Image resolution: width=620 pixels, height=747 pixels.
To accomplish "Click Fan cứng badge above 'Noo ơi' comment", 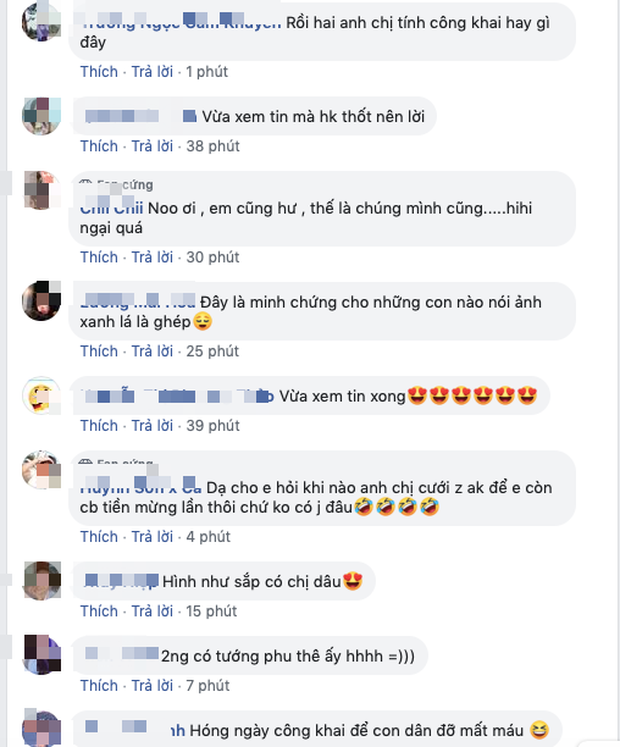I will (x=116, y=184).
